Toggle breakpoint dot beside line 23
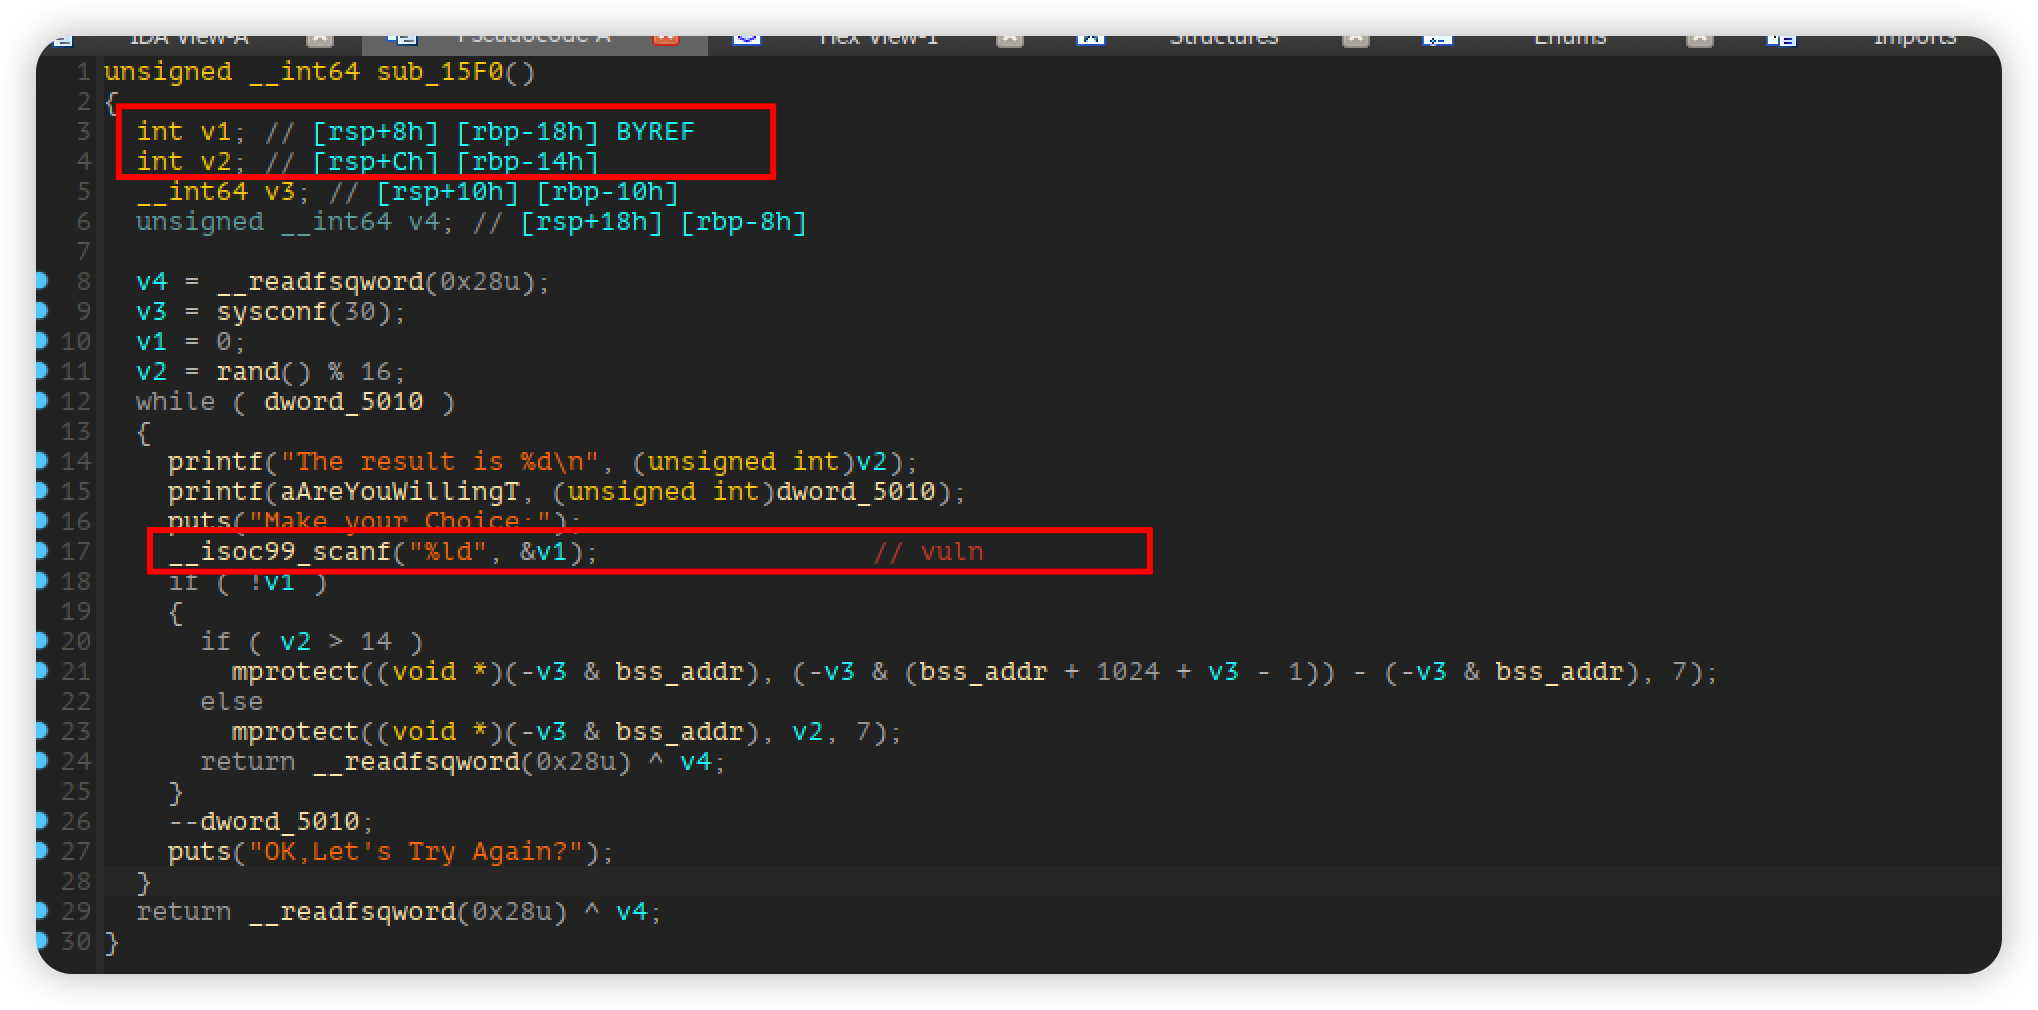 [41, 731]
